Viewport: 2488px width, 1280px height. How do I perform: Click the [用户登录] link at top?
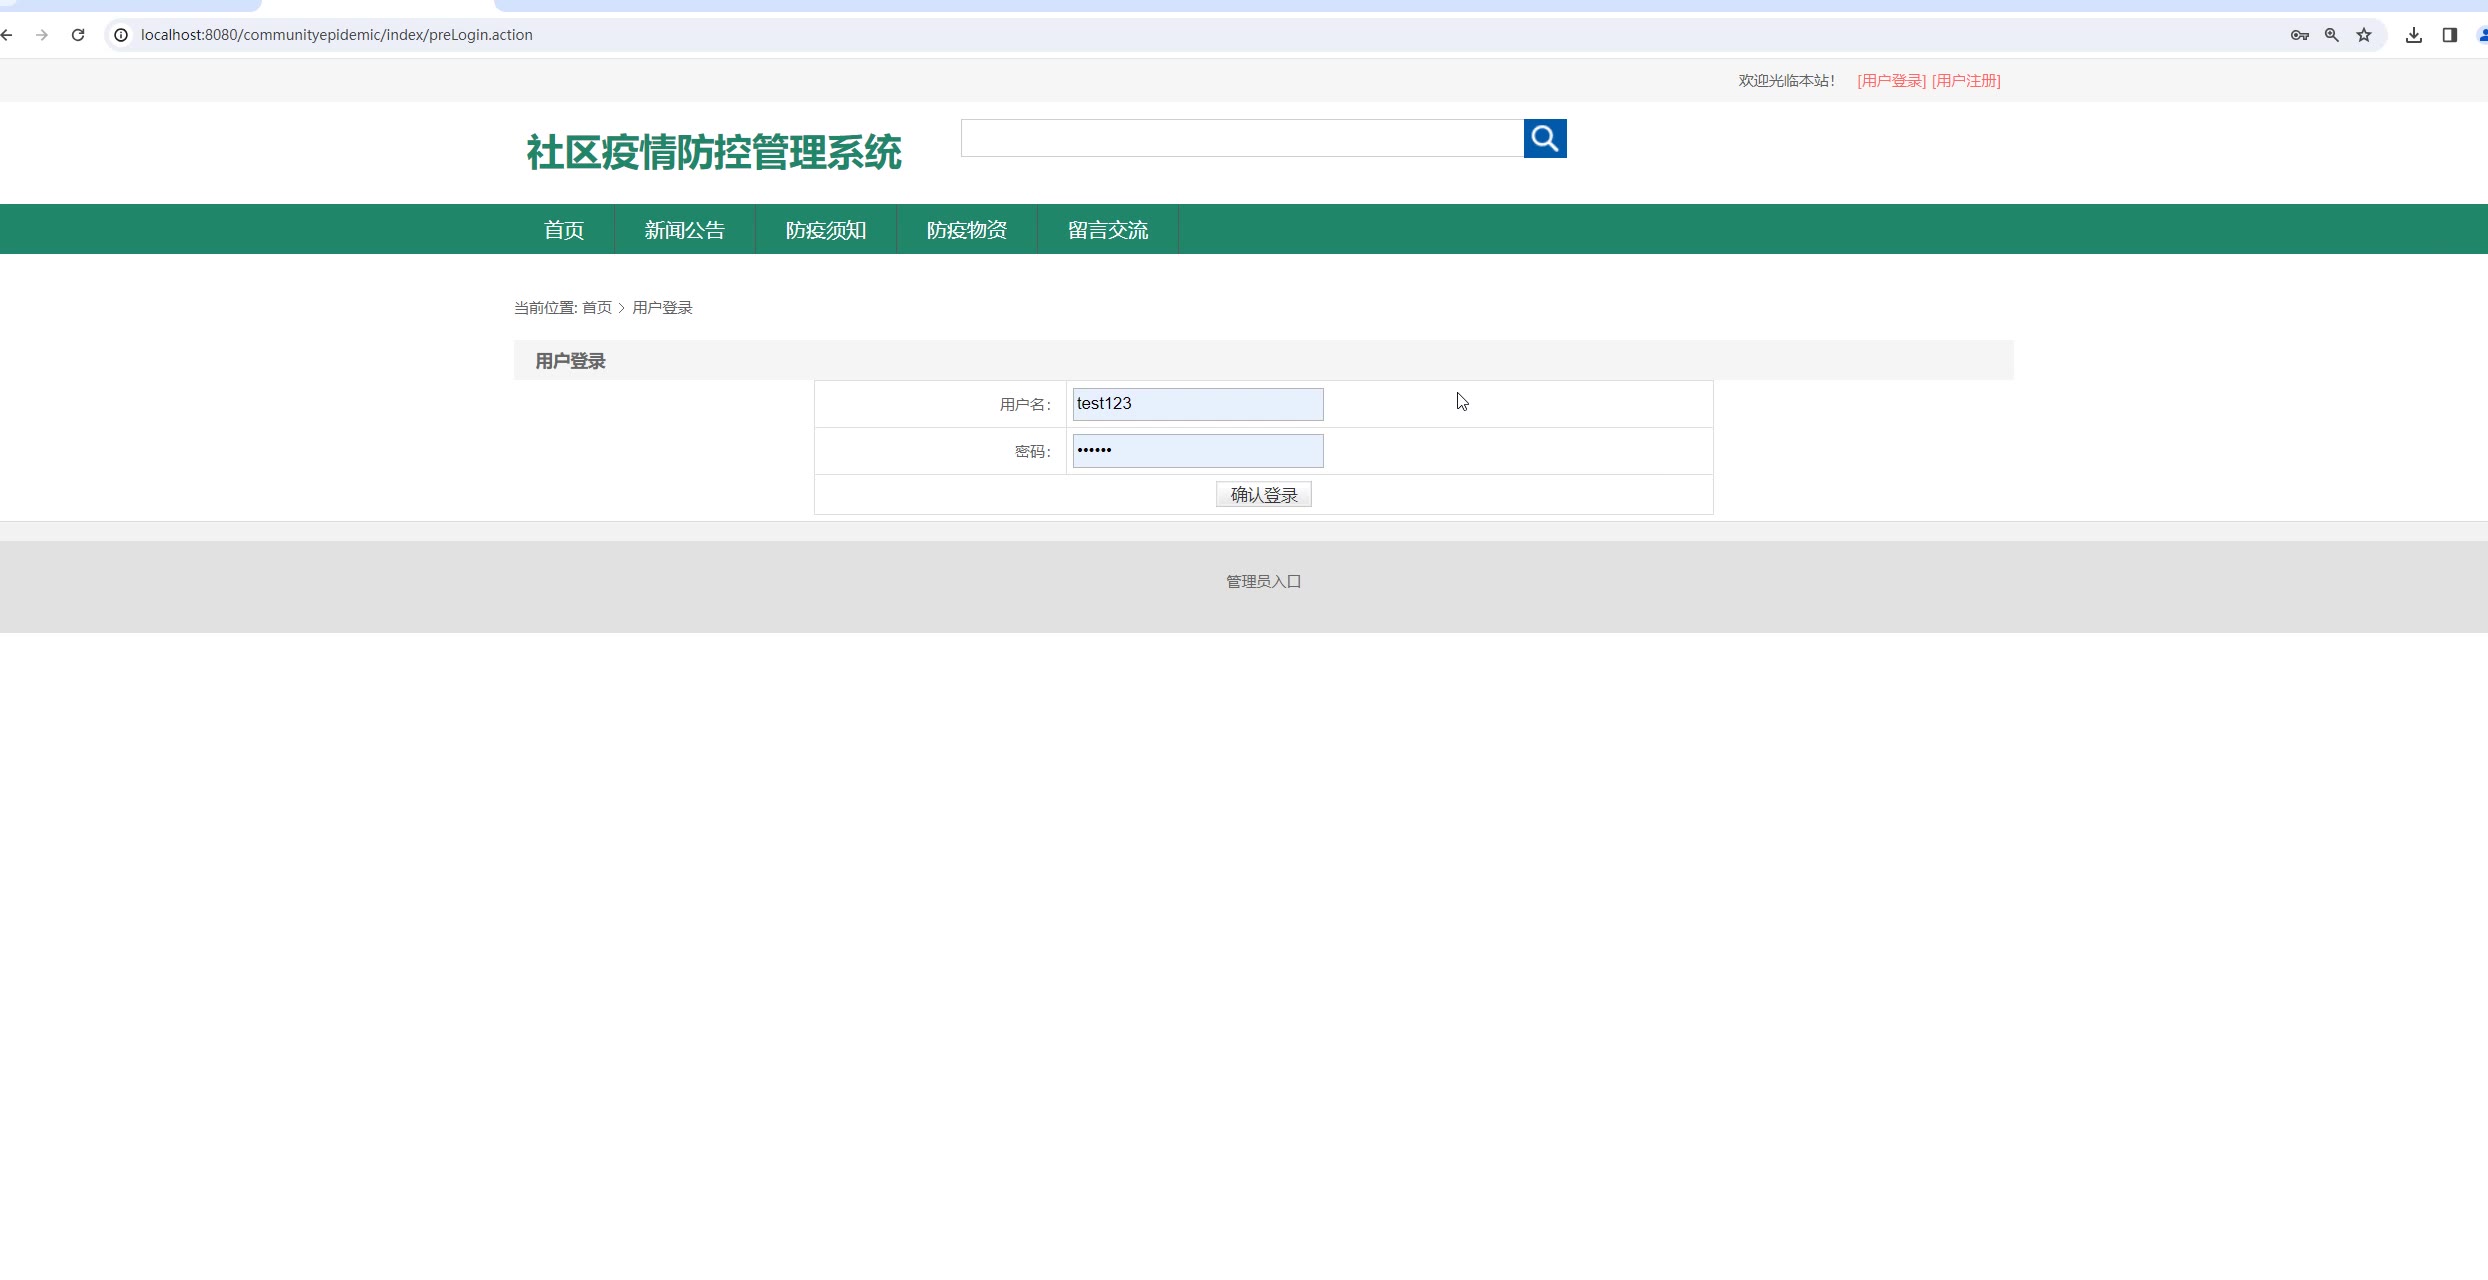tap(1891, 81)
